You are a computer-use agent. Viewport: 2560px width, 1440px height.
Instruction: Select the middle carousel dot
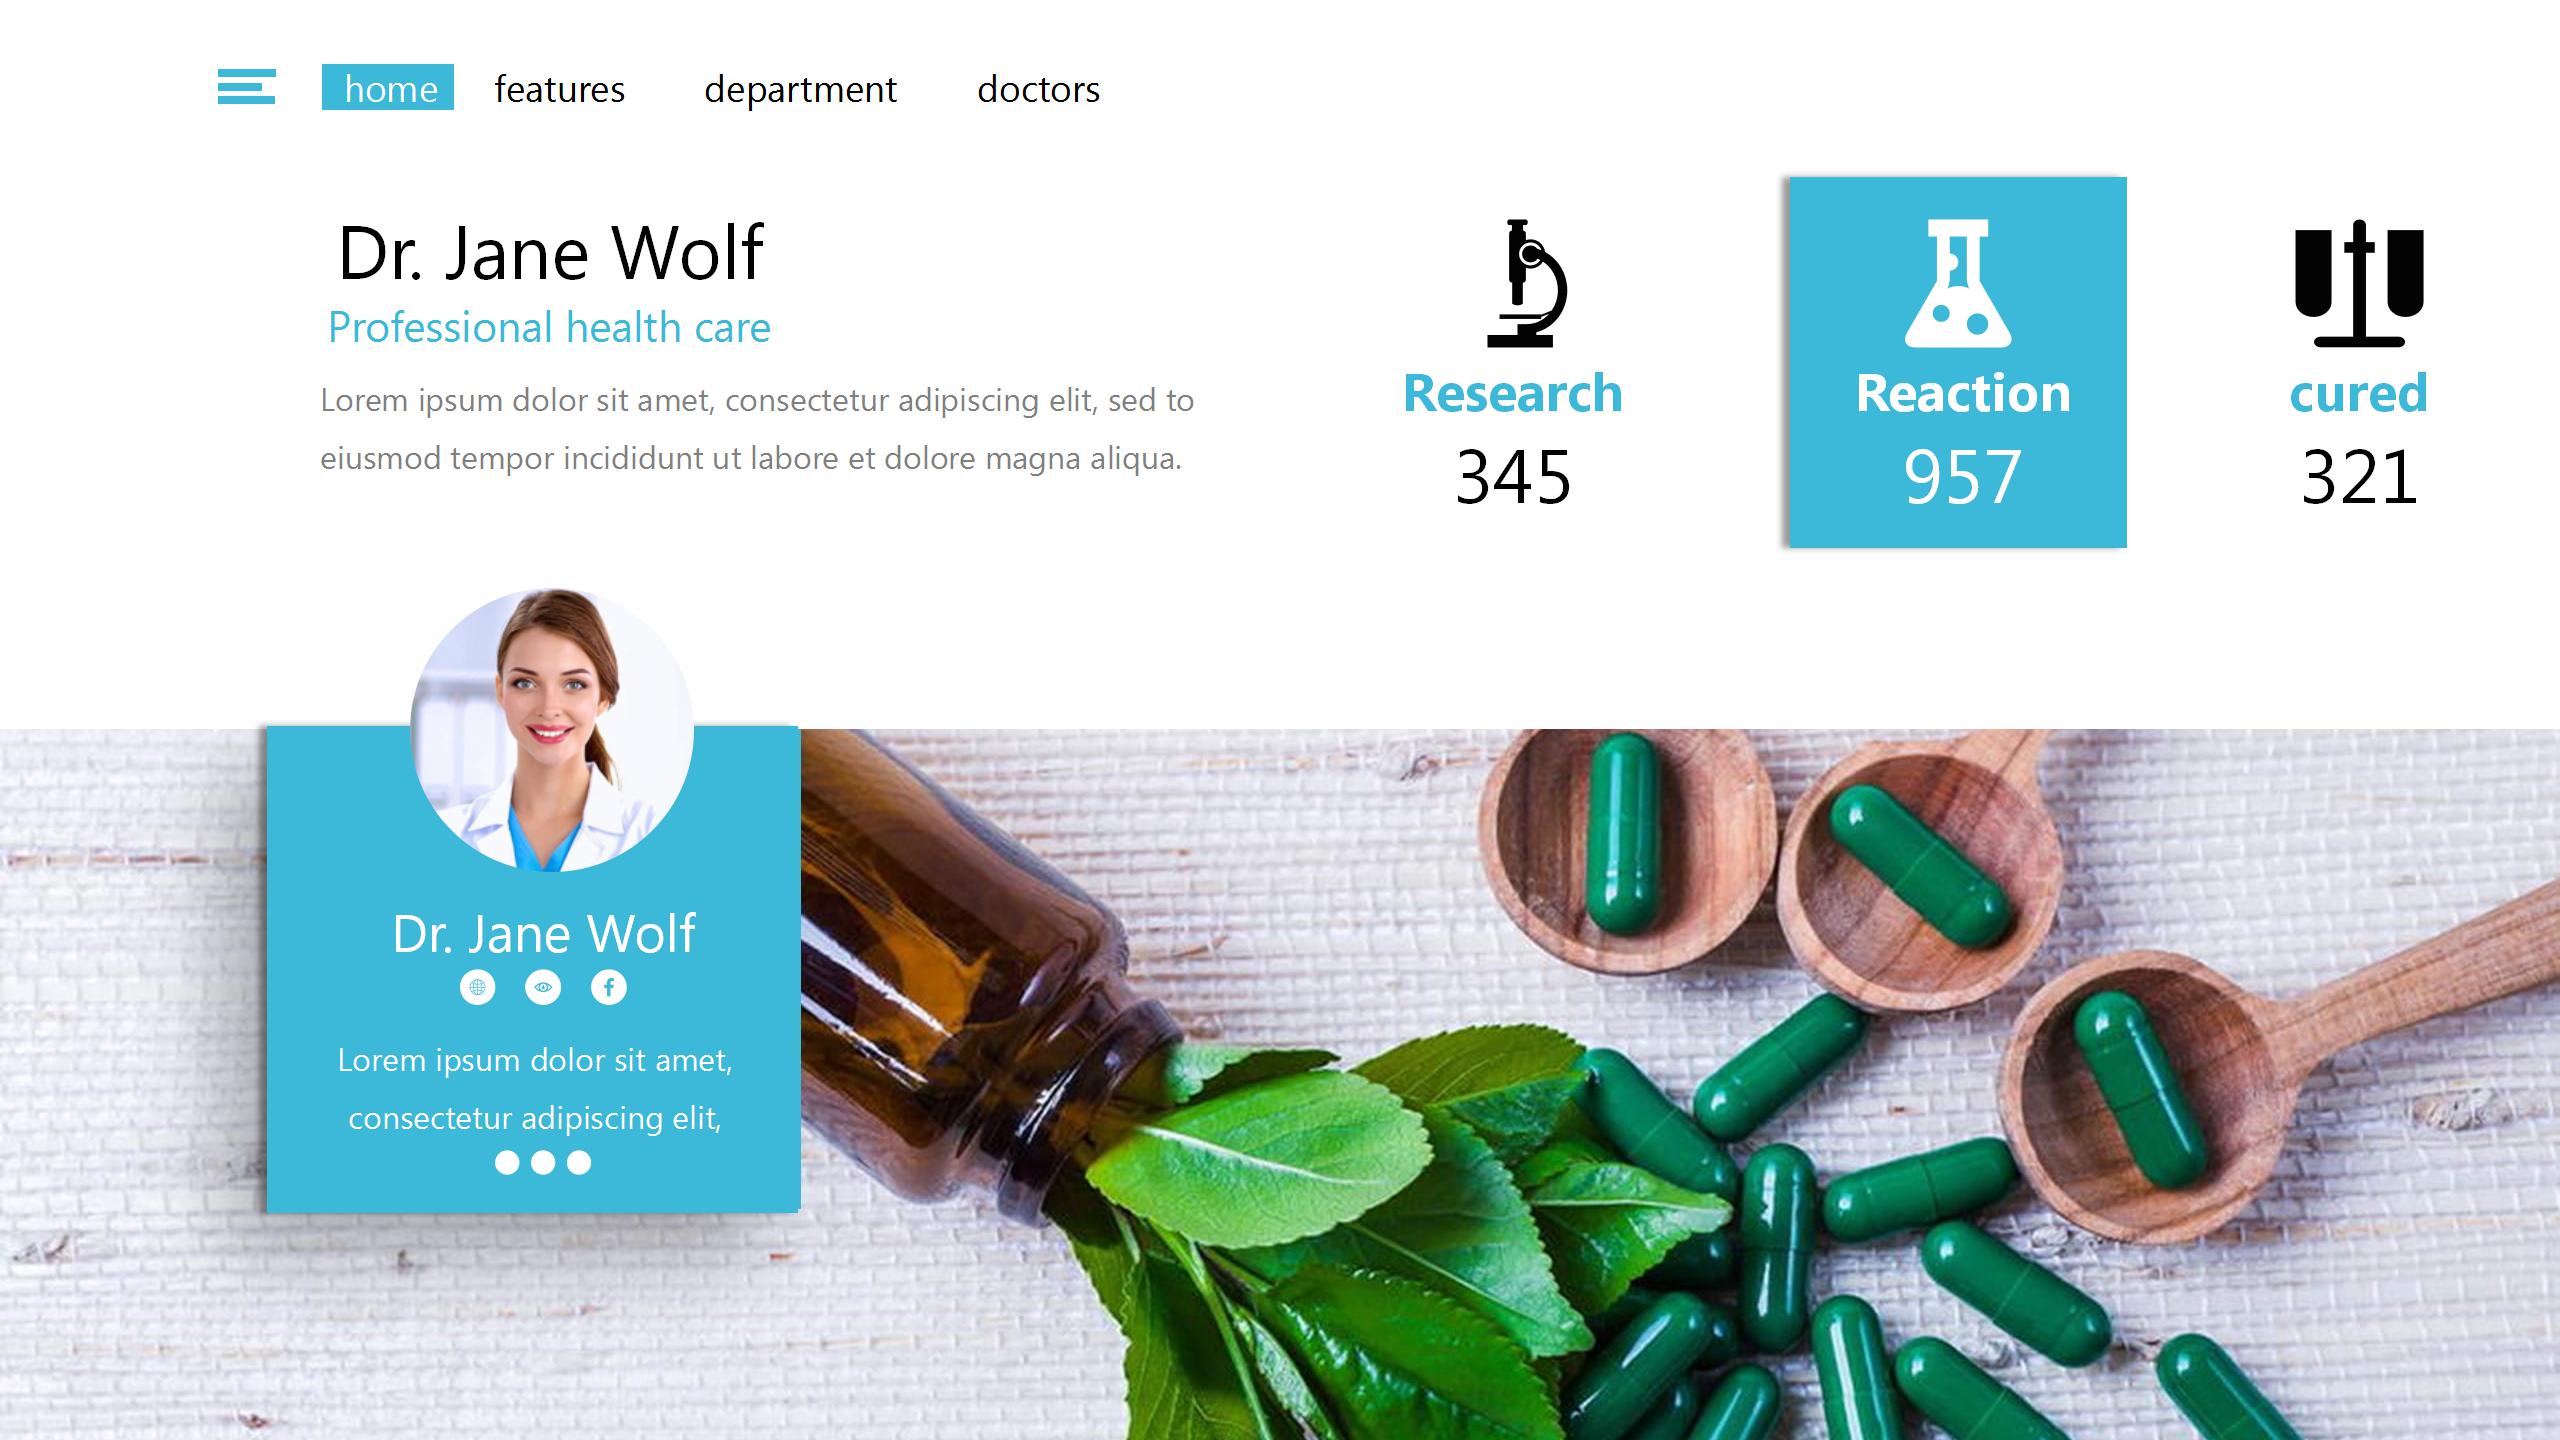click(x=543, y=1162)
